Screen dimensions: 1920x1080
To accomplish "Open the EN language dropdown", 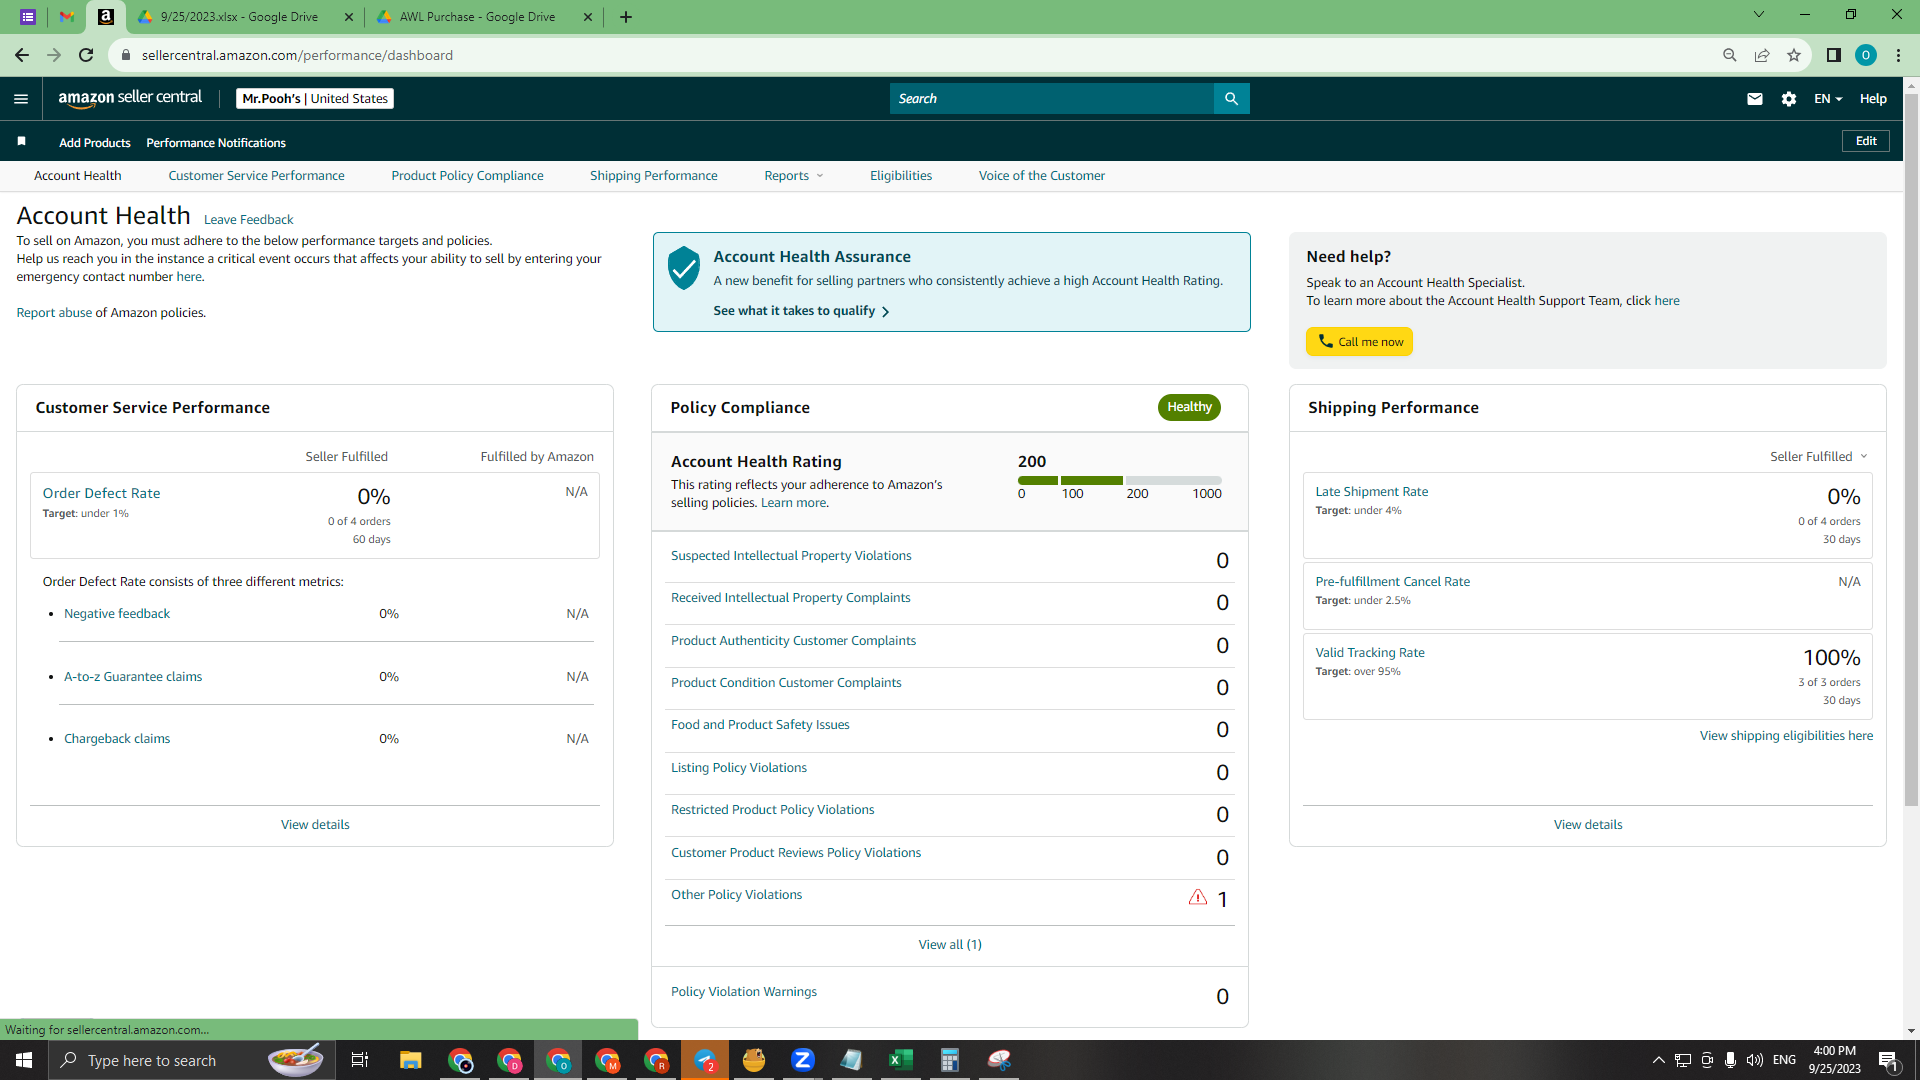I will click(1828, 99).
